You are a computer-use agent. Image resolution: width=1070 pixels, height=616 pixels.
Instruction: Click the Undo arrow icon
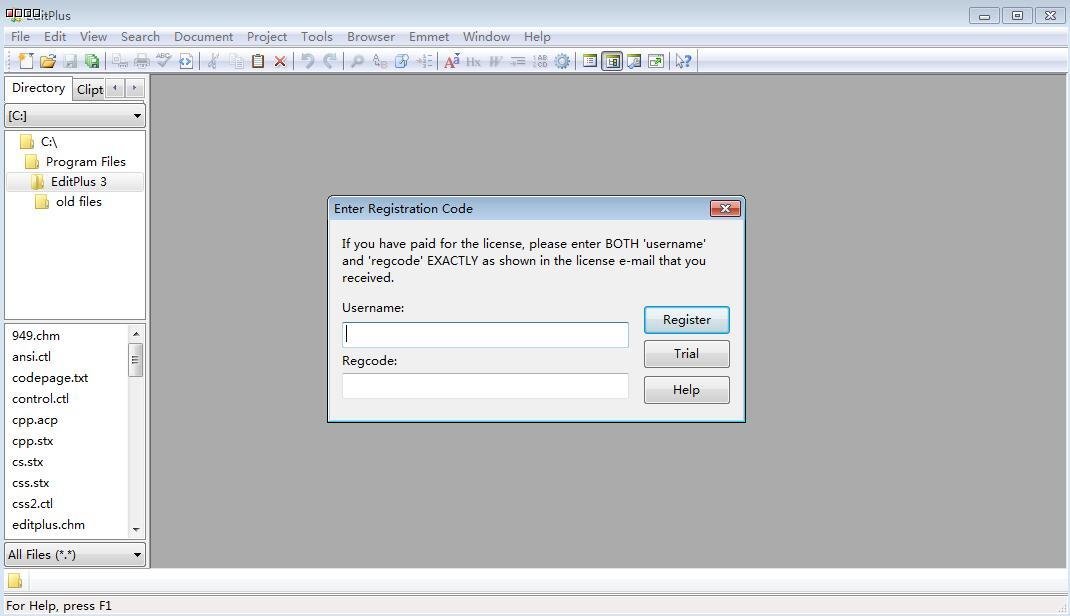308,61
